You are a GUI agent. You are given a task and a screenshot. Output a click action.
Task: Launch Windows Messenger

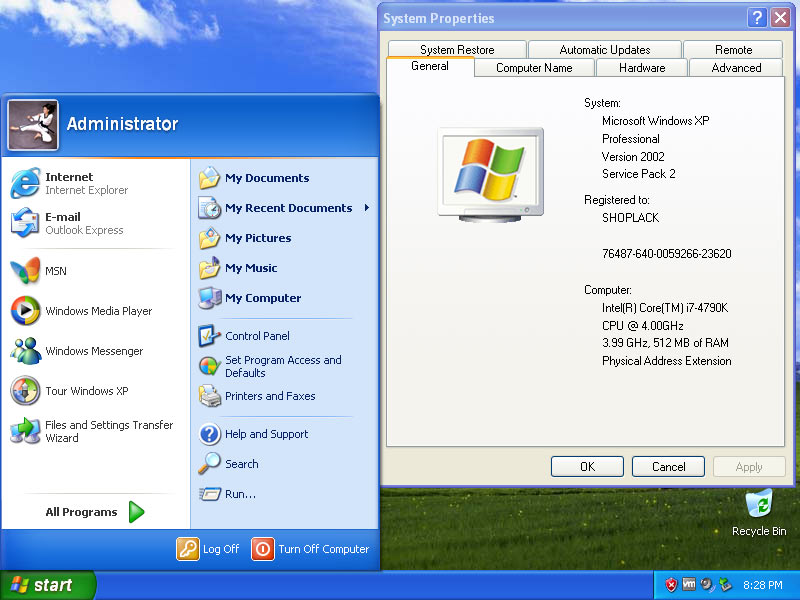pos(77,351)
